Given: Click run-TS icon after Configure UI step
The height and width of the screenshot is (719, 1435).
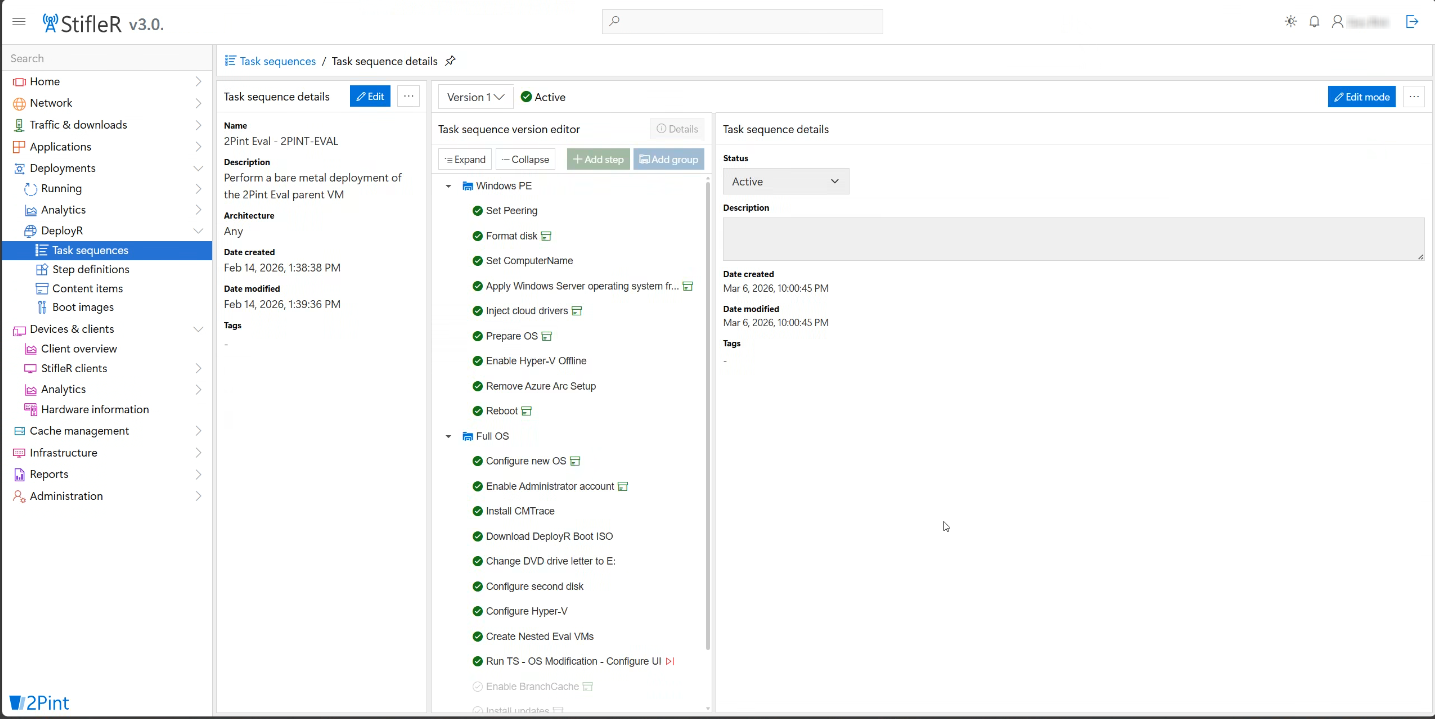Looking at the screenshot, I should (670, 662).
